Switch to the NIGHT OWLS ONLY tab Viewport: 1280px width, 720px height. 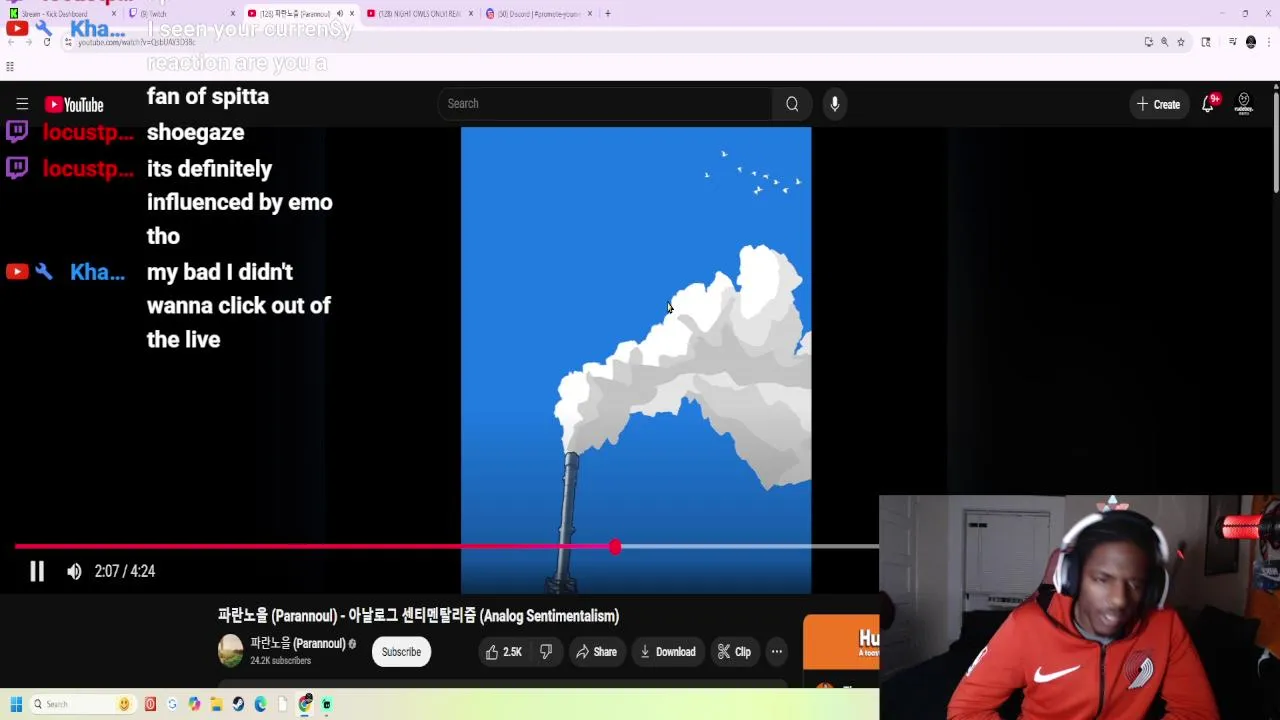[418, 14]
